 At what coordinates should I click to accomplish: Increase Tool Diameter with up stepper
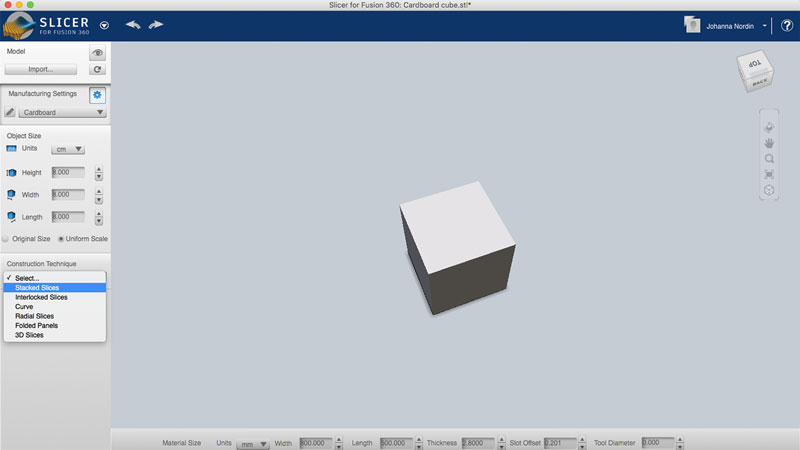pos(680,439)
